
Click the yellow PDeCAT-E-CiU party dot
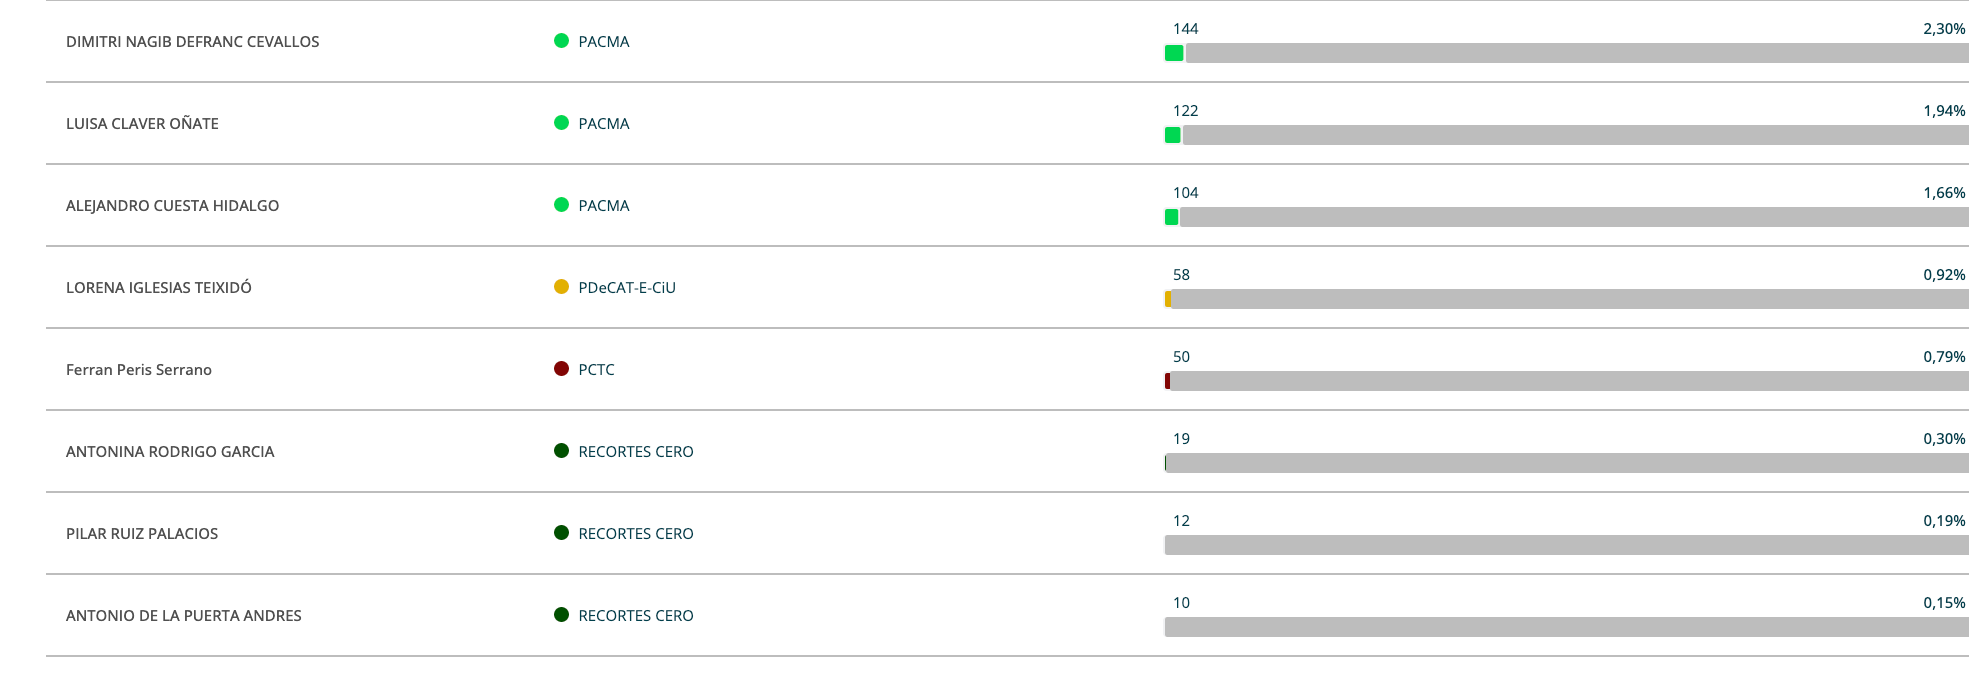pos(561,287)
